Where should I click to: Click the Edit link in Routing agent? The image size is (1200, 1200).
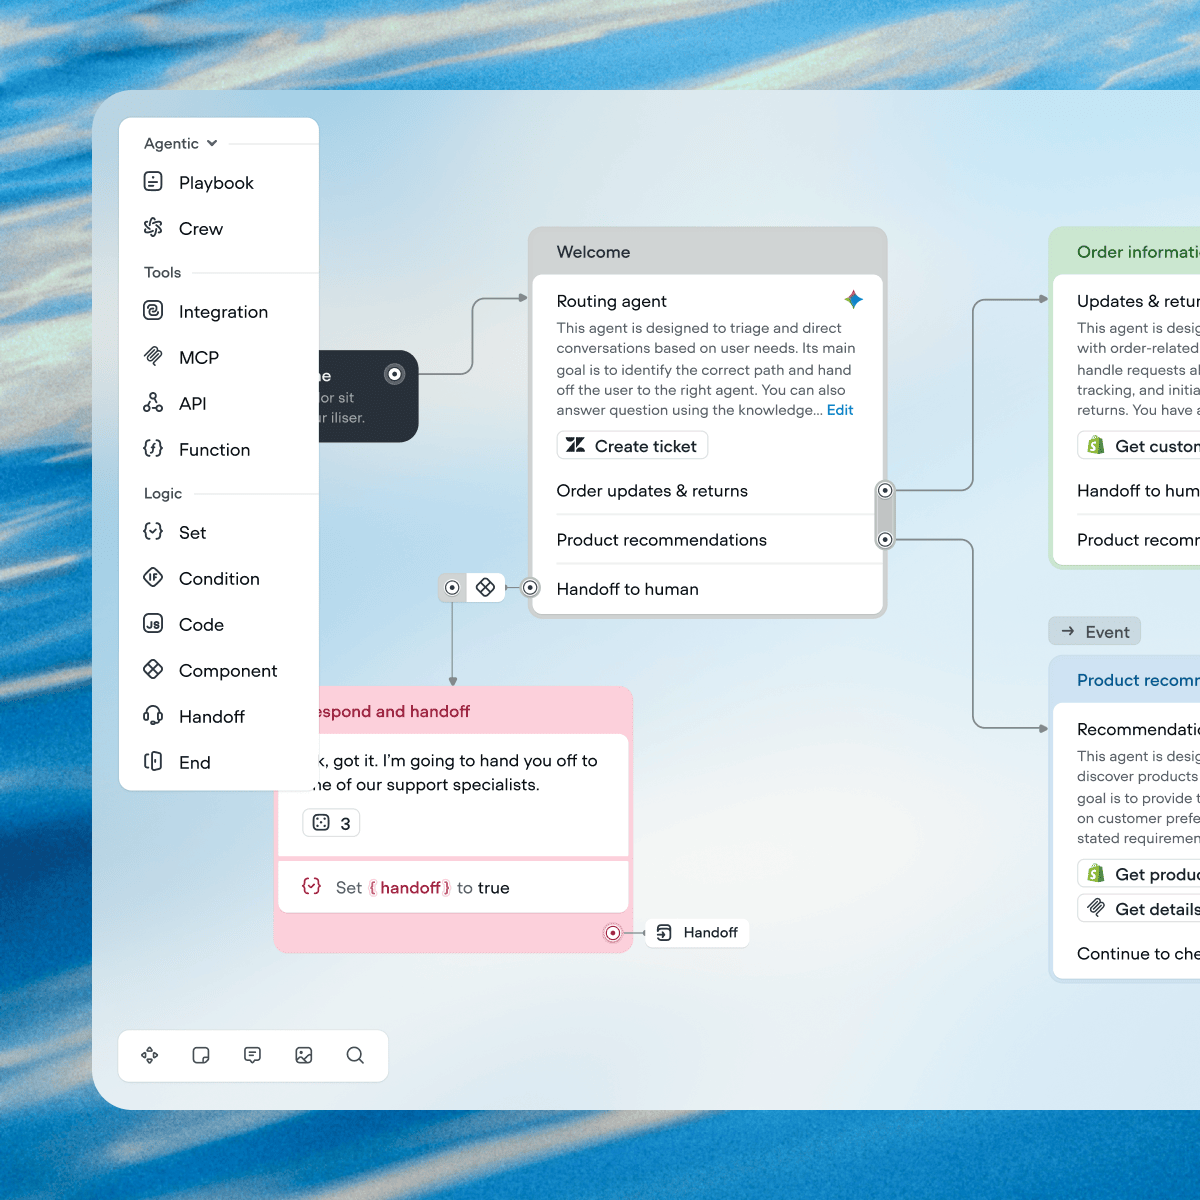tap(840, 410)
